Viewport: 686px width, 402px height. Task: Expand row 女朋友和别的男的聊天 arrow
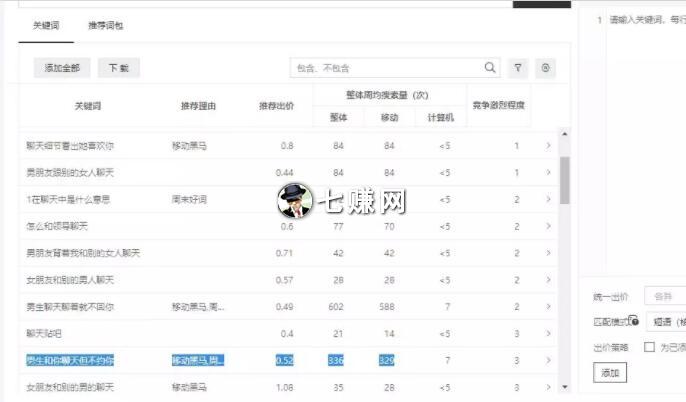[x=549, y=387]
